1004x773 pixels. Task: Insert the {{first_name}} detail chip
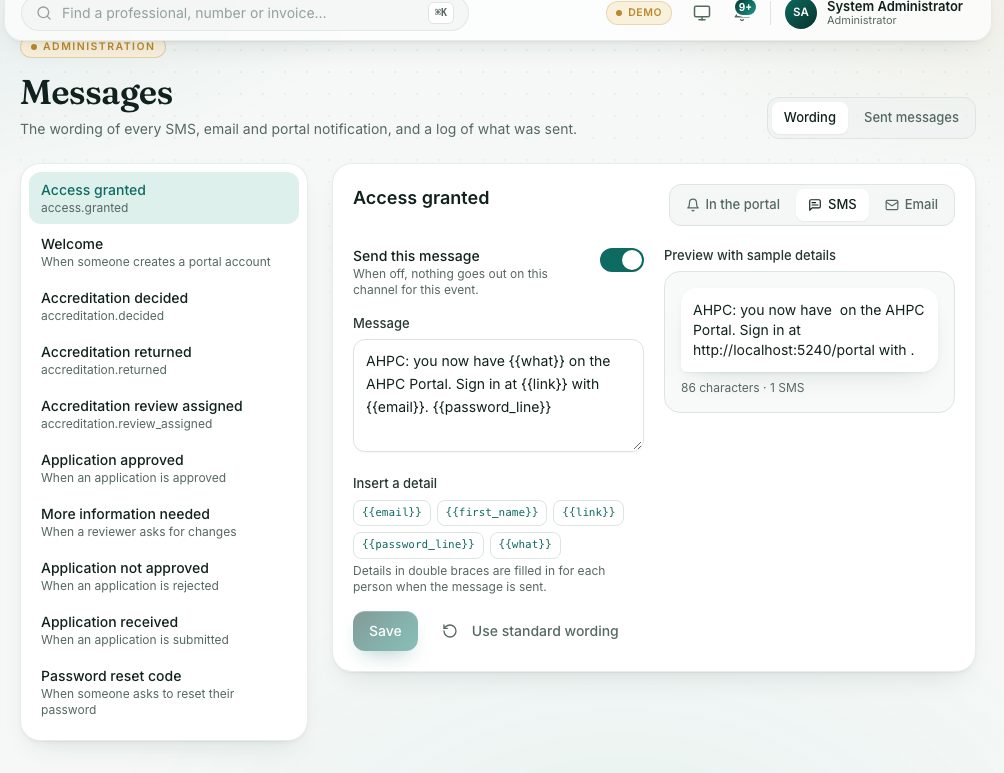click(492, 512)
